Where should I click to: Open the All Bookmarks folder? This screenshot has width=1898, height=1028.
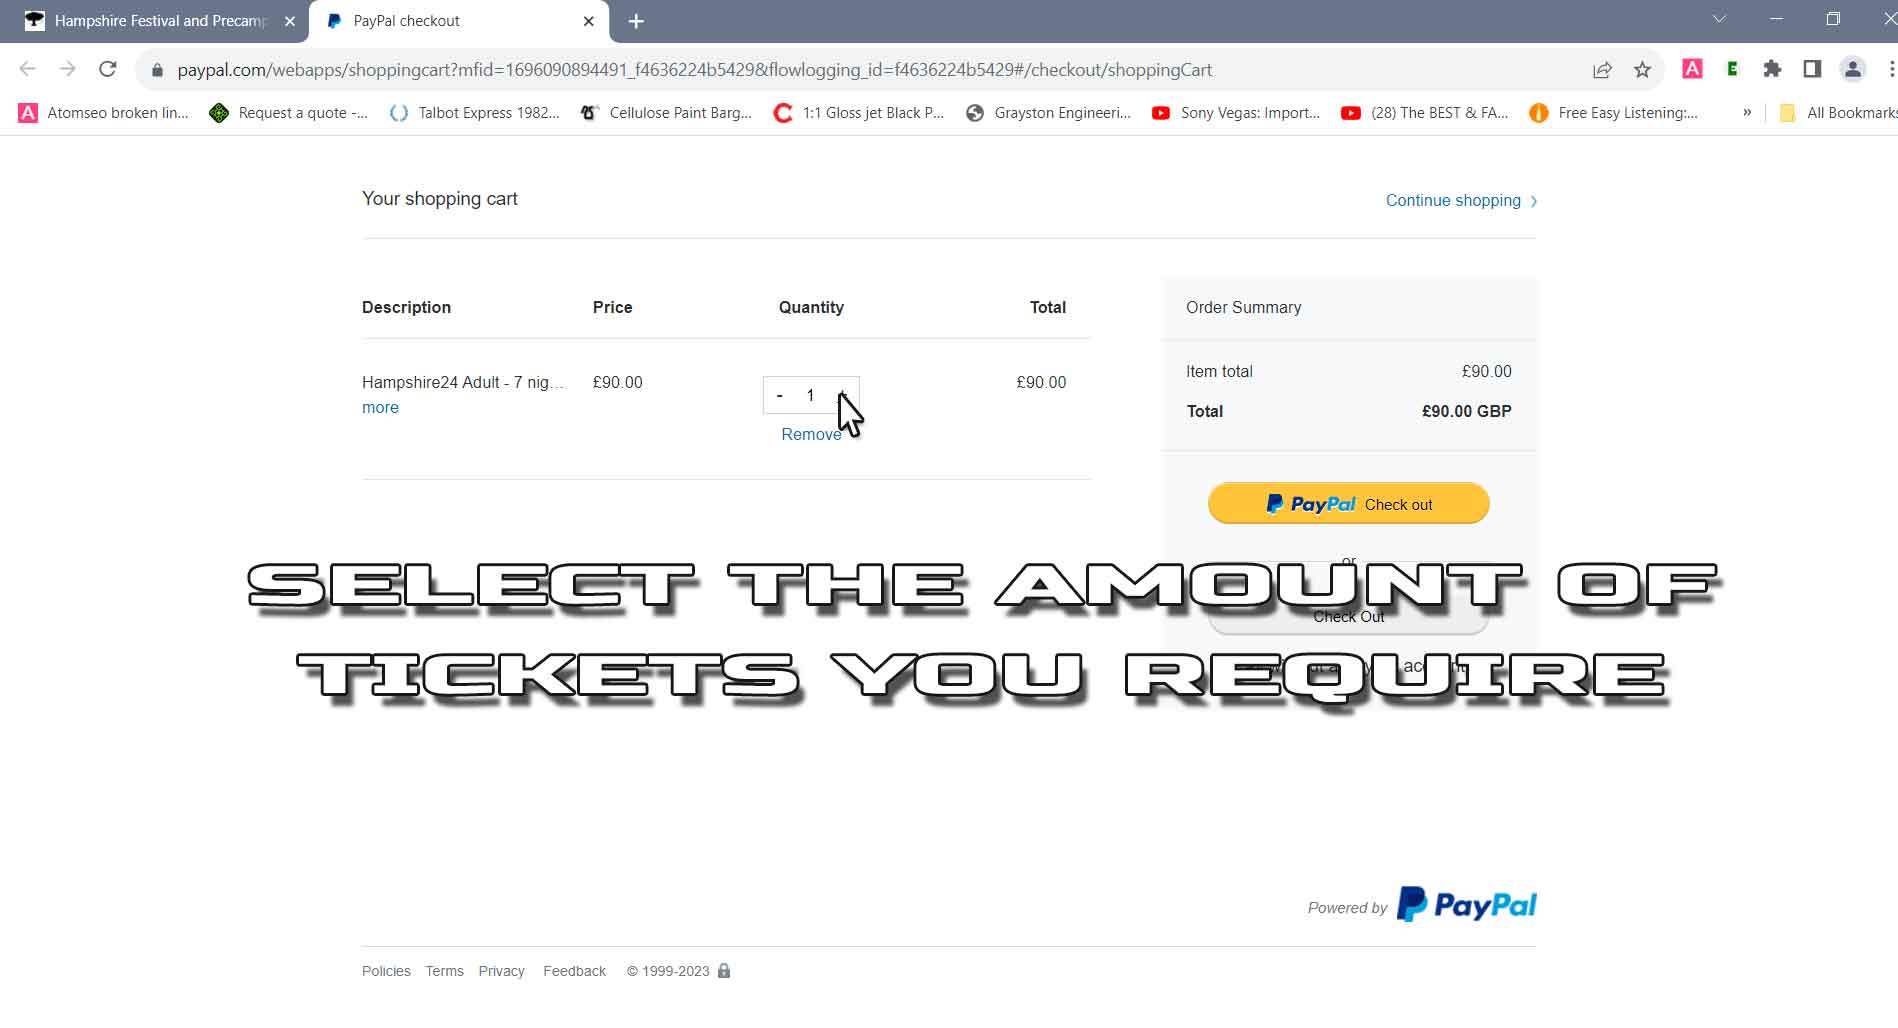(x=1838, y=113)
